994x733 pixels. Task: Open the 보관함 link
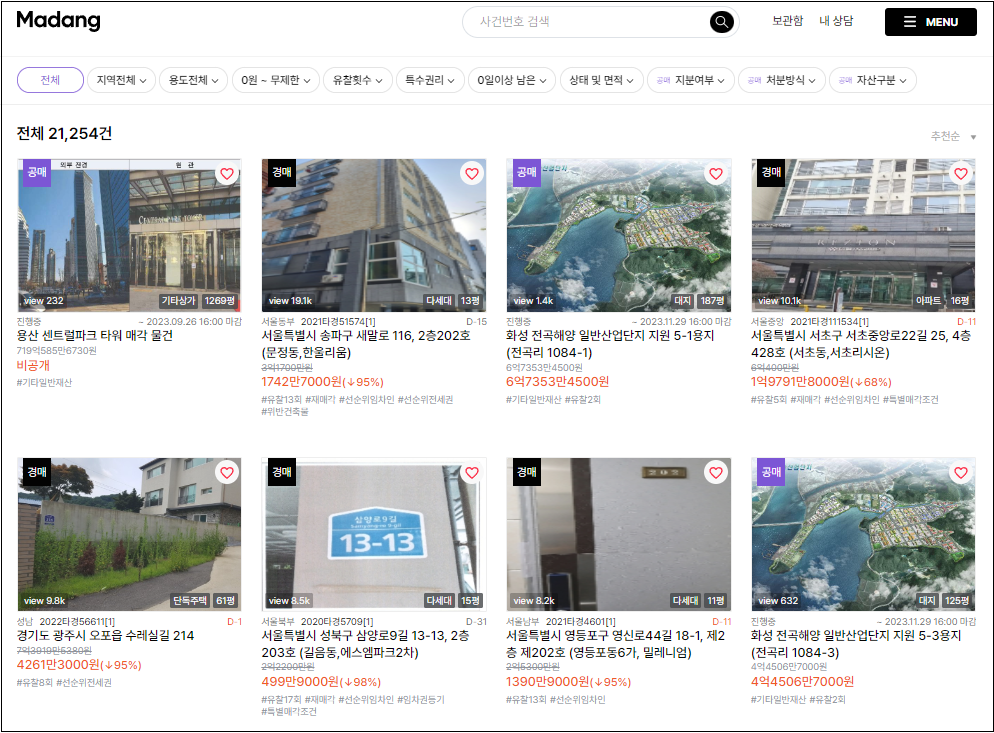tap(787, 21)
